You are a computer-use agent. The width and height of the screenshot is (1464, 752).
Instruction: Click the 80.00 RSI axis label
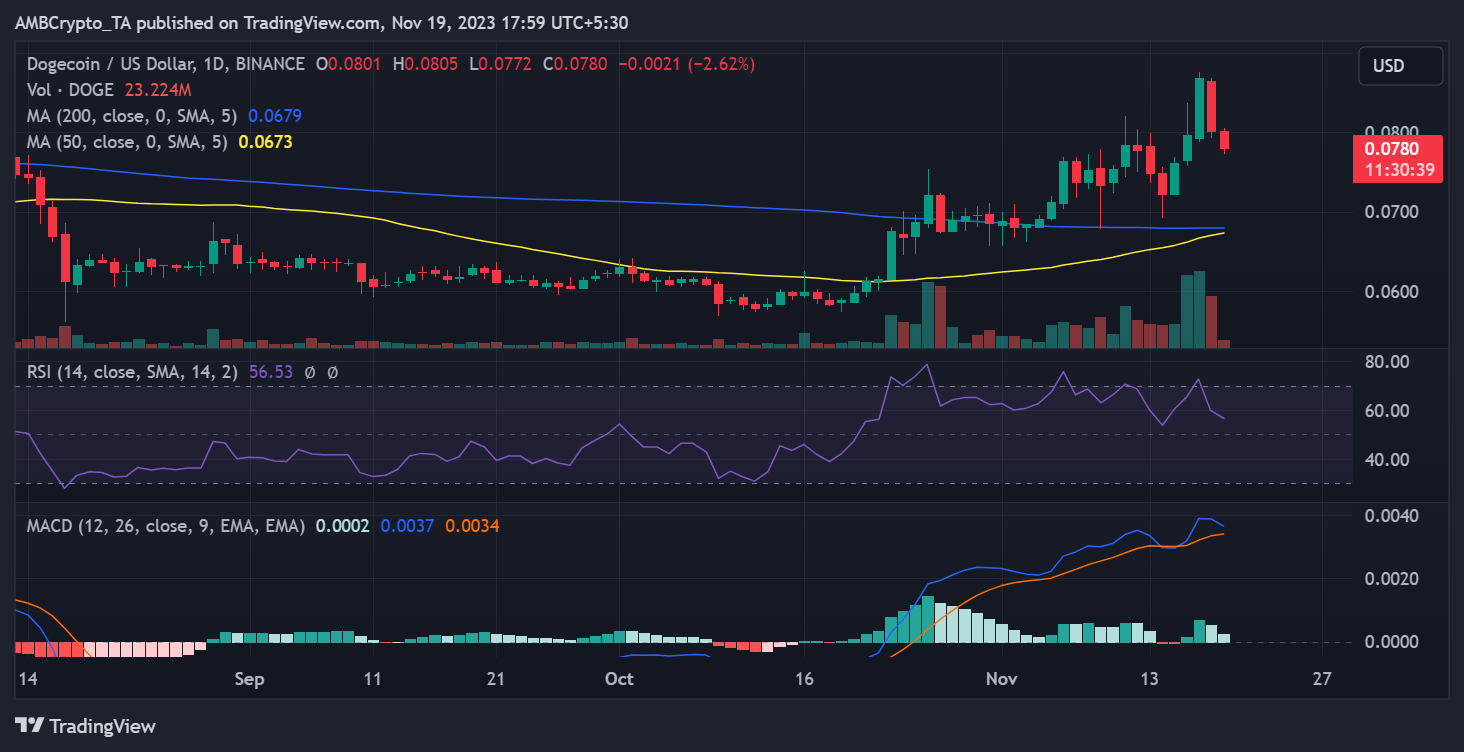click(1389, 361)
